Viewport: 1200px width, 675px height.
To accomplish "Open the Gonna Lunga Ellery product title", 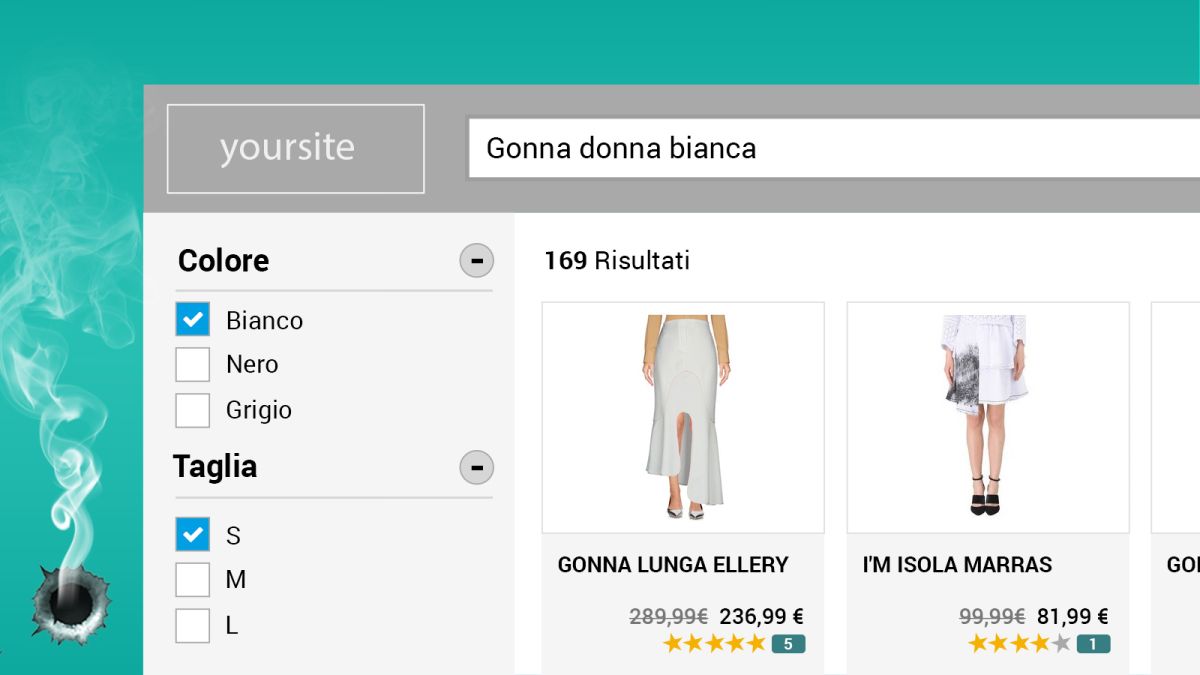I will pos(673,565).
